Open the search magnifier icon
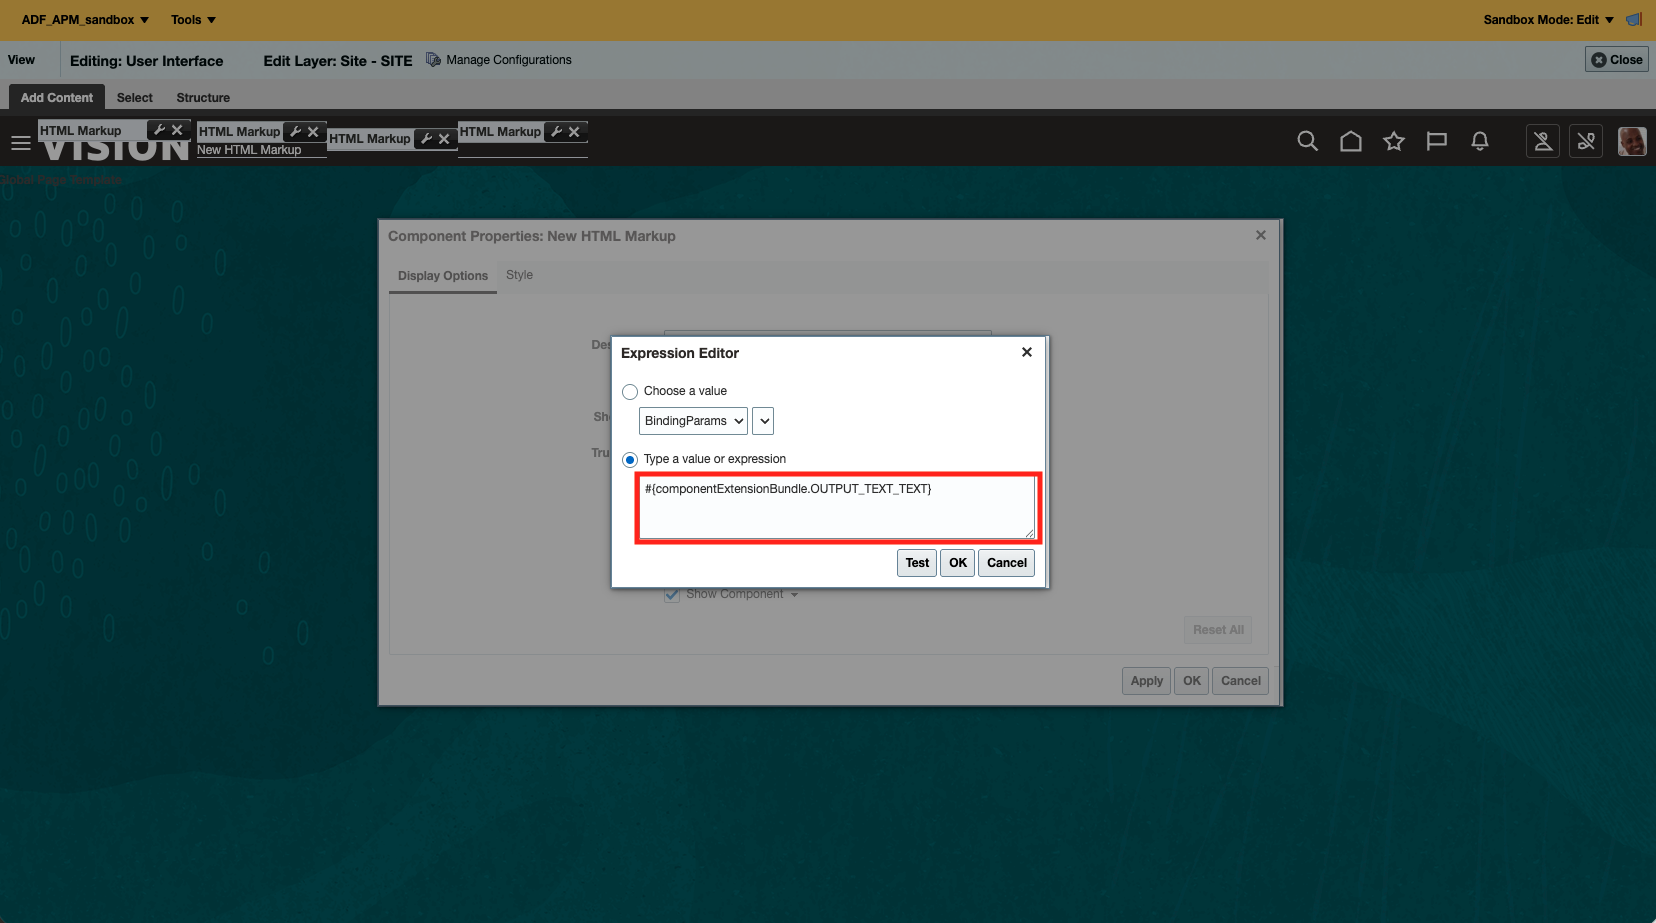The height and width of the screenshot is (923, 1656). pos(1307,141)
